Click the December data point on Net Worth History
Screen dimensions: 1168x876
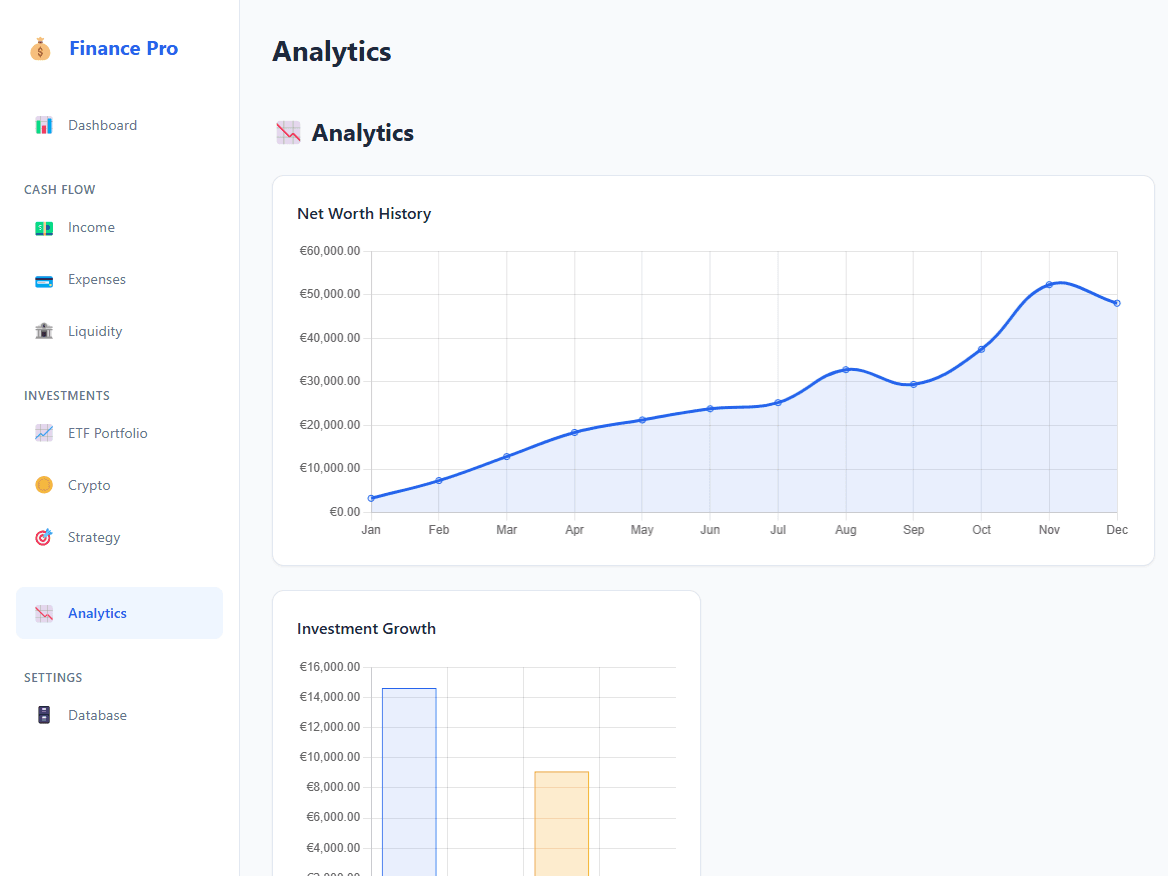tap(1117, 302)
